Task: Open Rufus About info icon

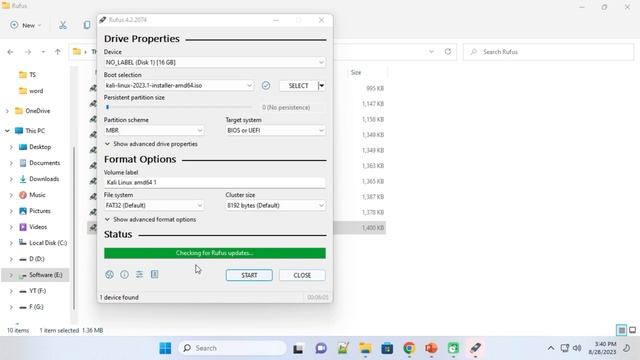Action: pos(124,275)
